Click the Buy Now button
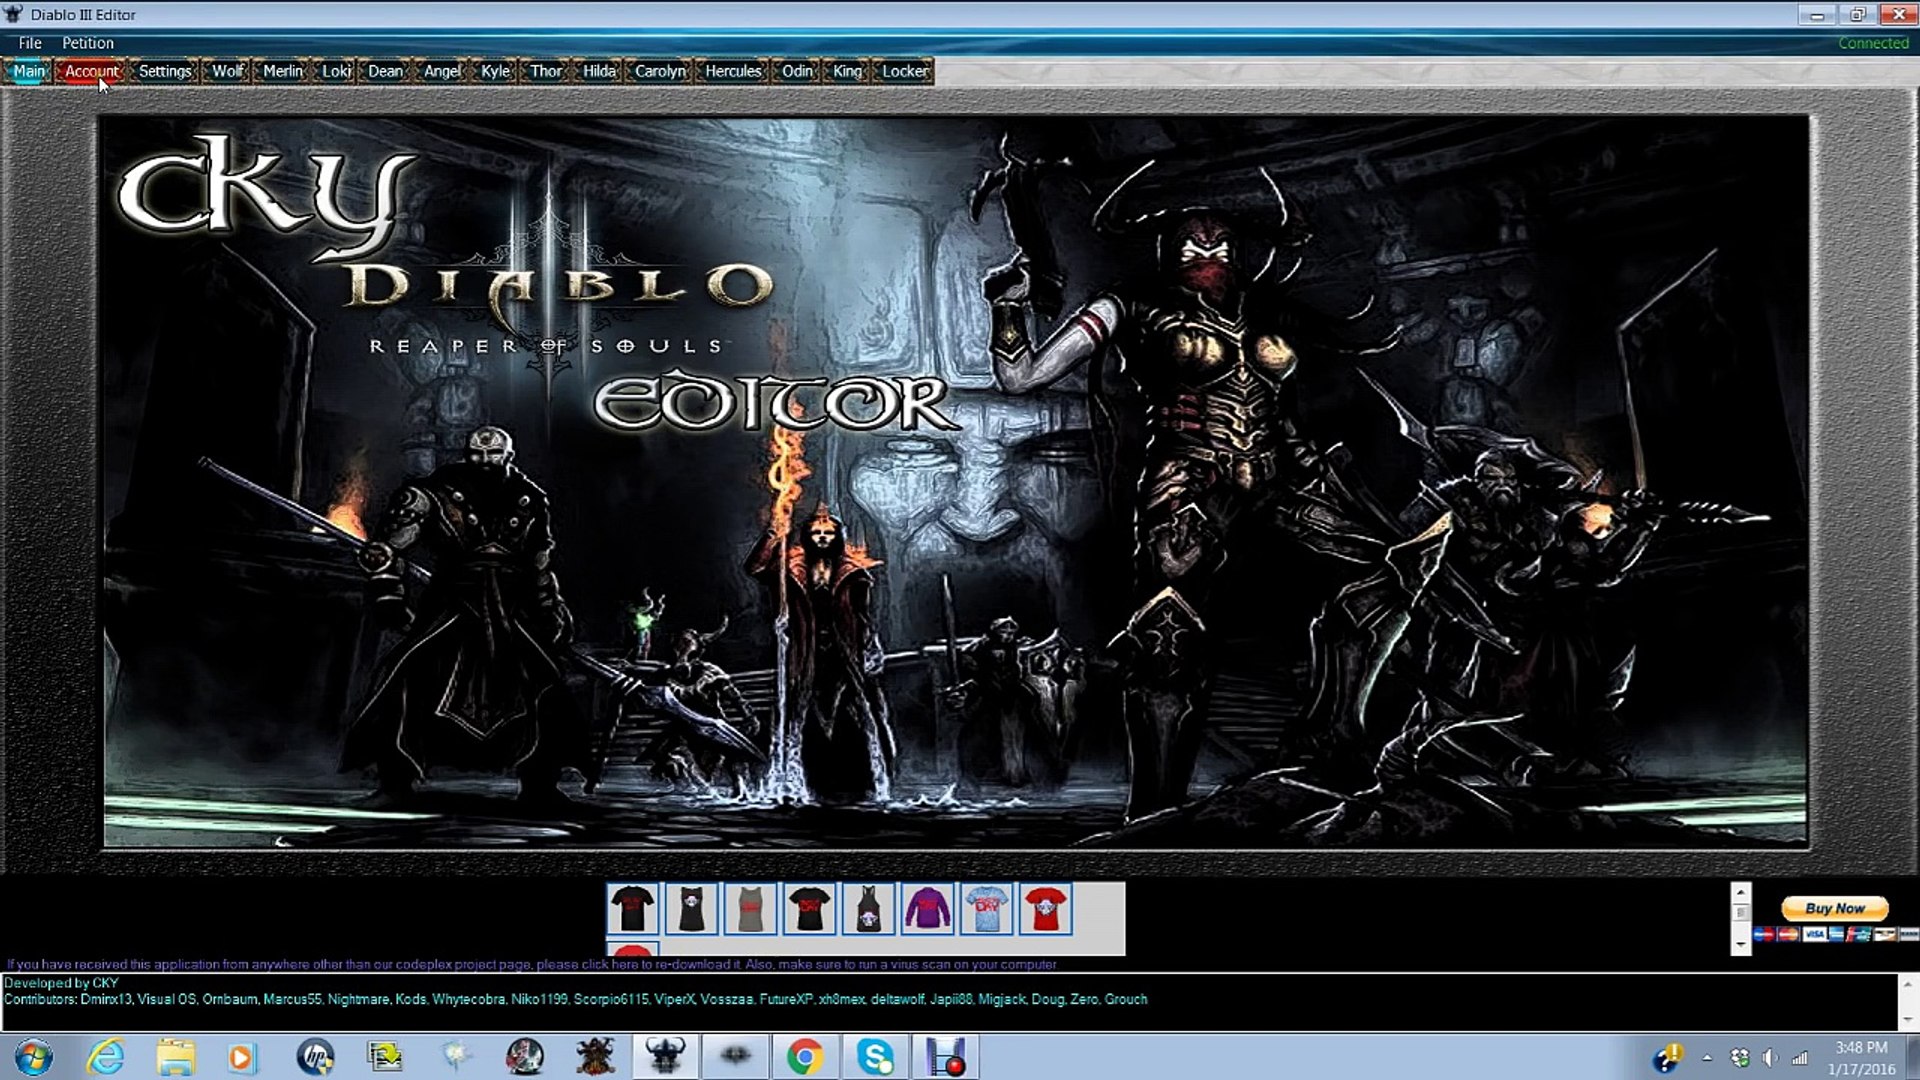Viewport: 1920px width, 1080px height. pyautogui.click(x=1834, y=907)
